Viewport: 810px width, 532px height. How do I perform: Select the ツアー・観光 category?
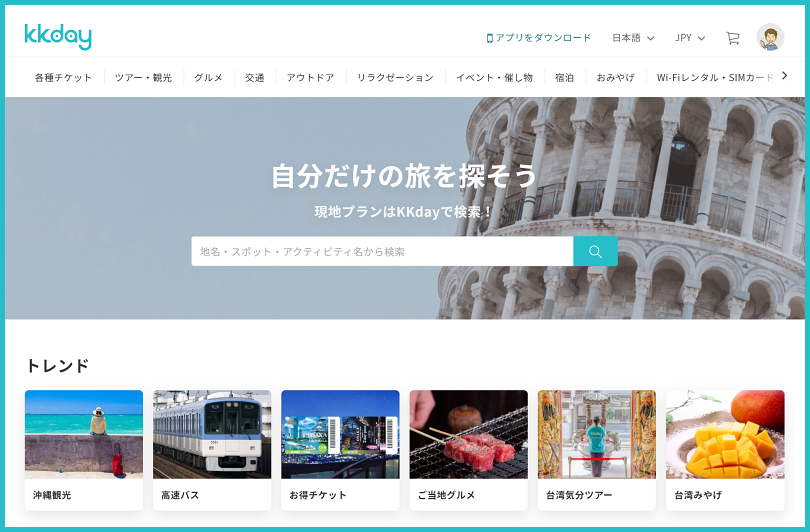click(143, 77)
